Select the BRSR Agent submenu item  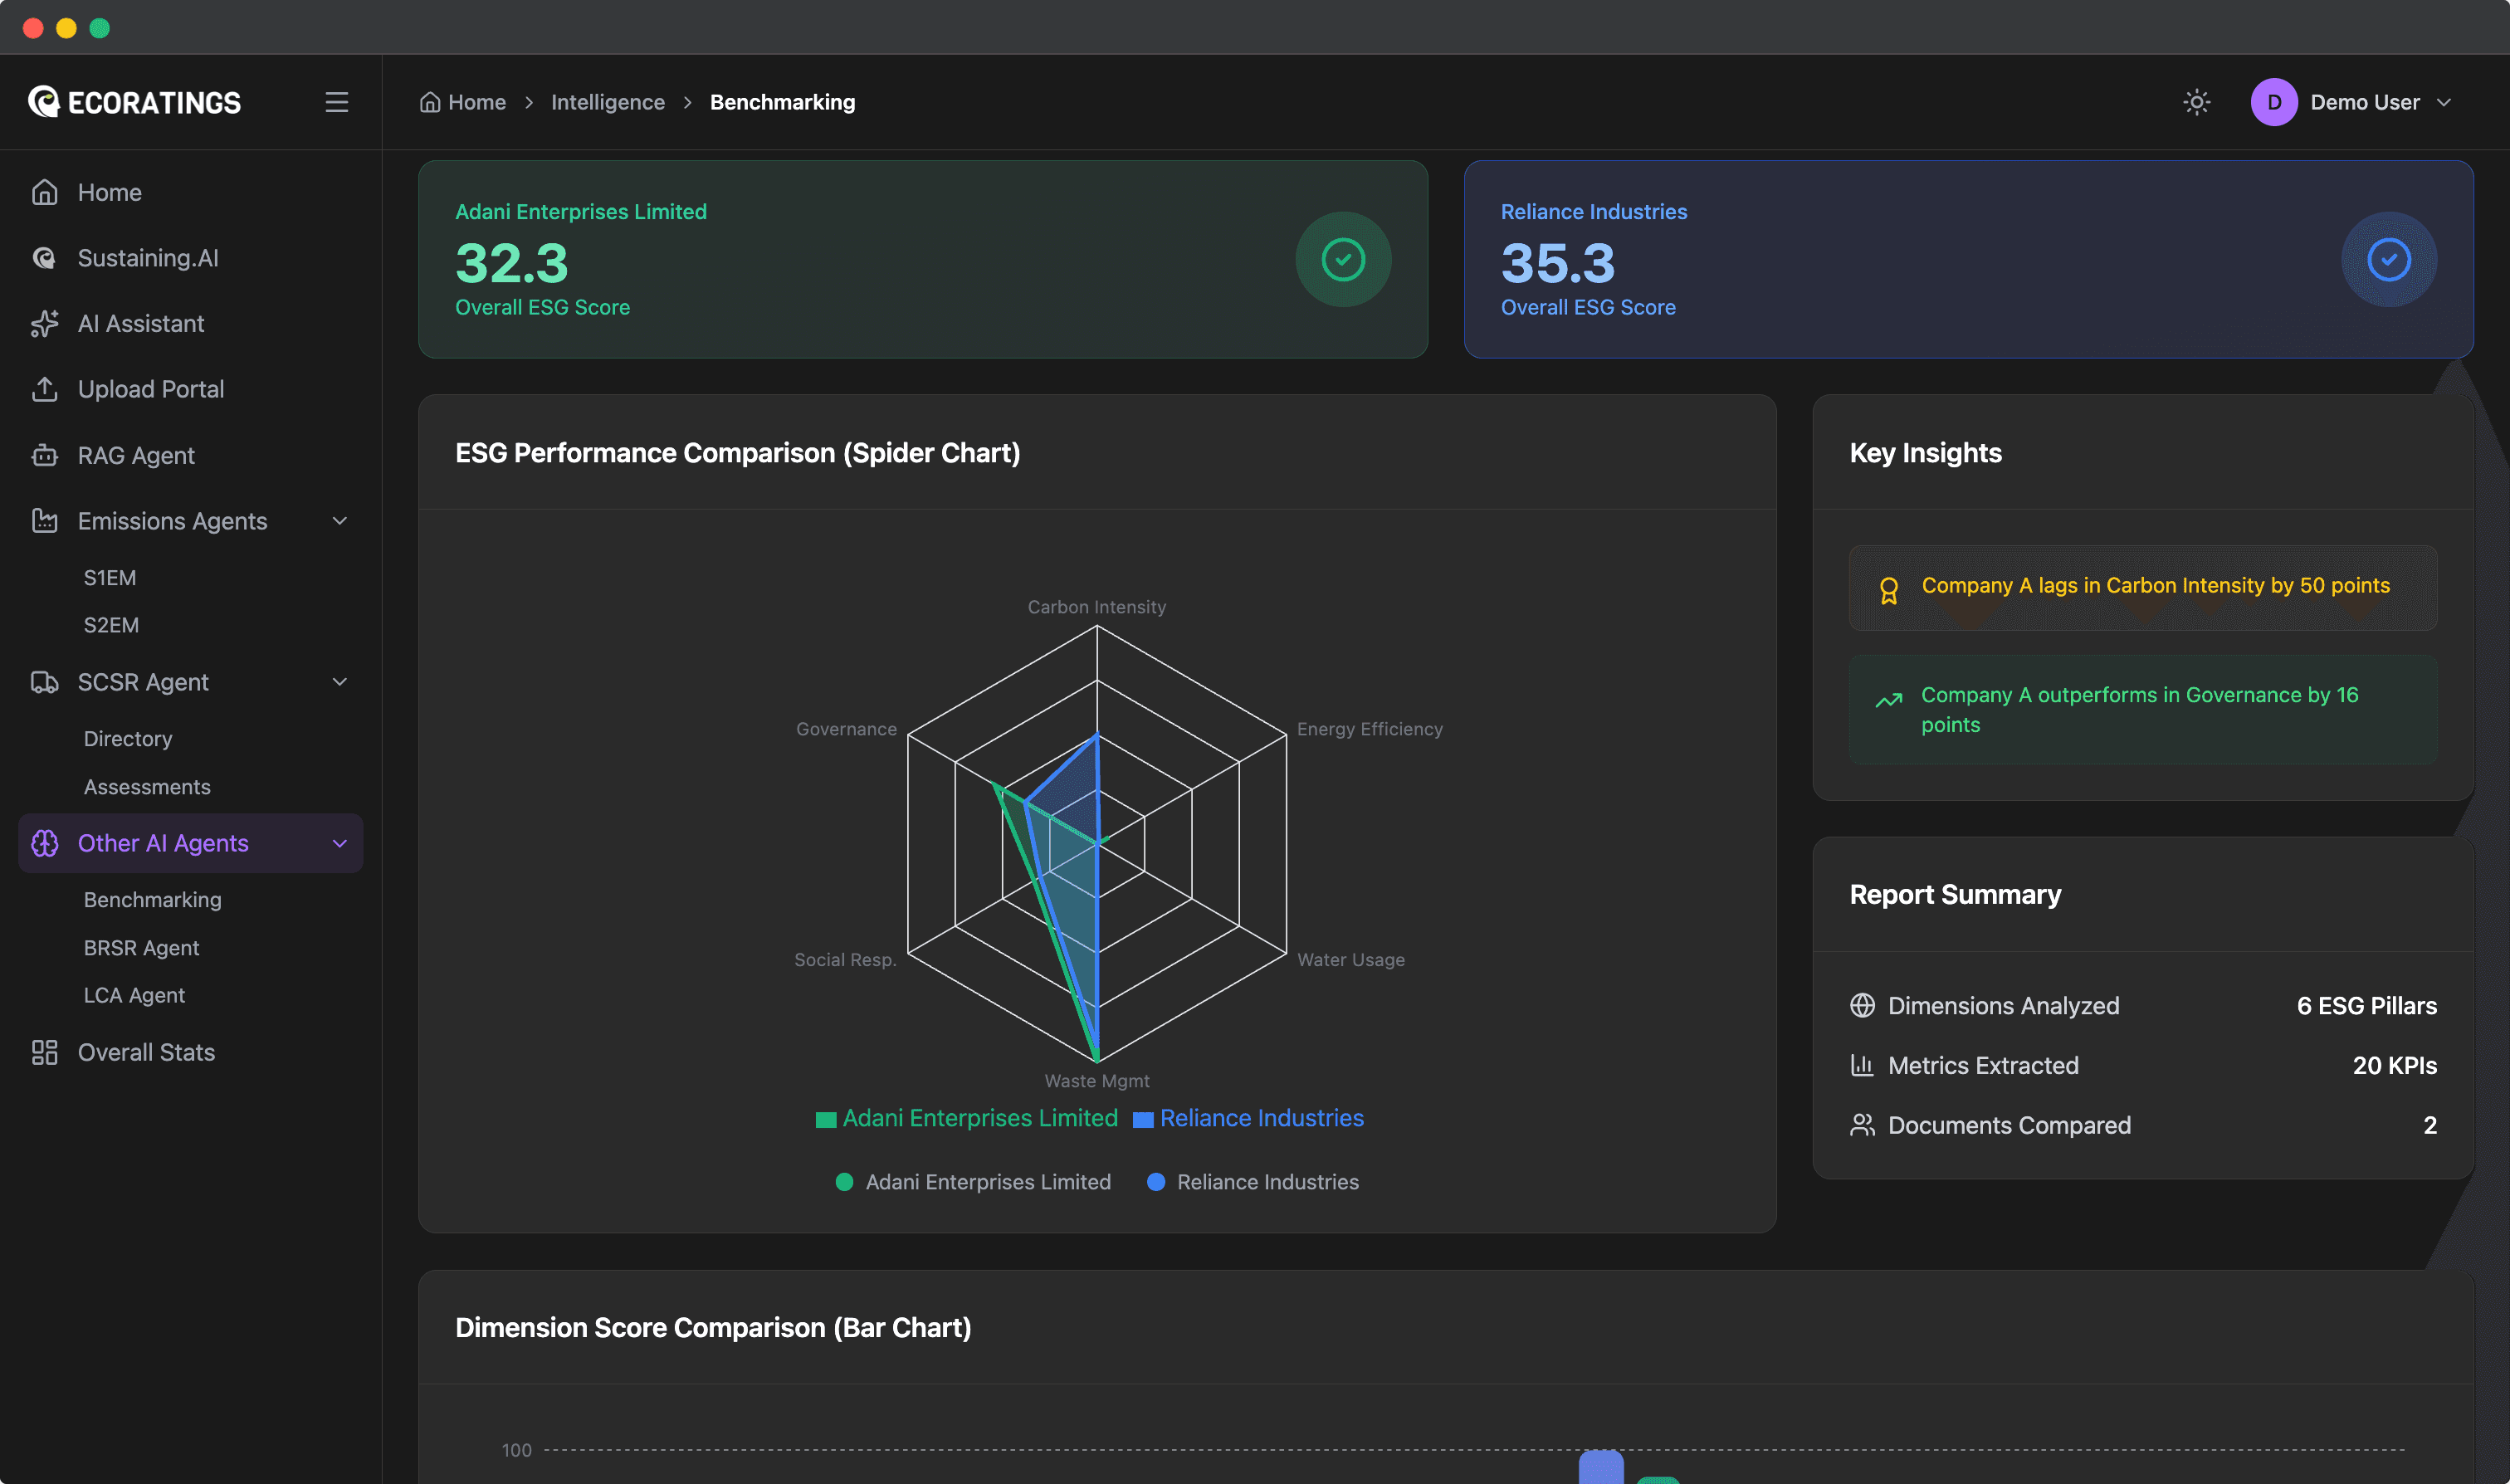click(141, 947)
